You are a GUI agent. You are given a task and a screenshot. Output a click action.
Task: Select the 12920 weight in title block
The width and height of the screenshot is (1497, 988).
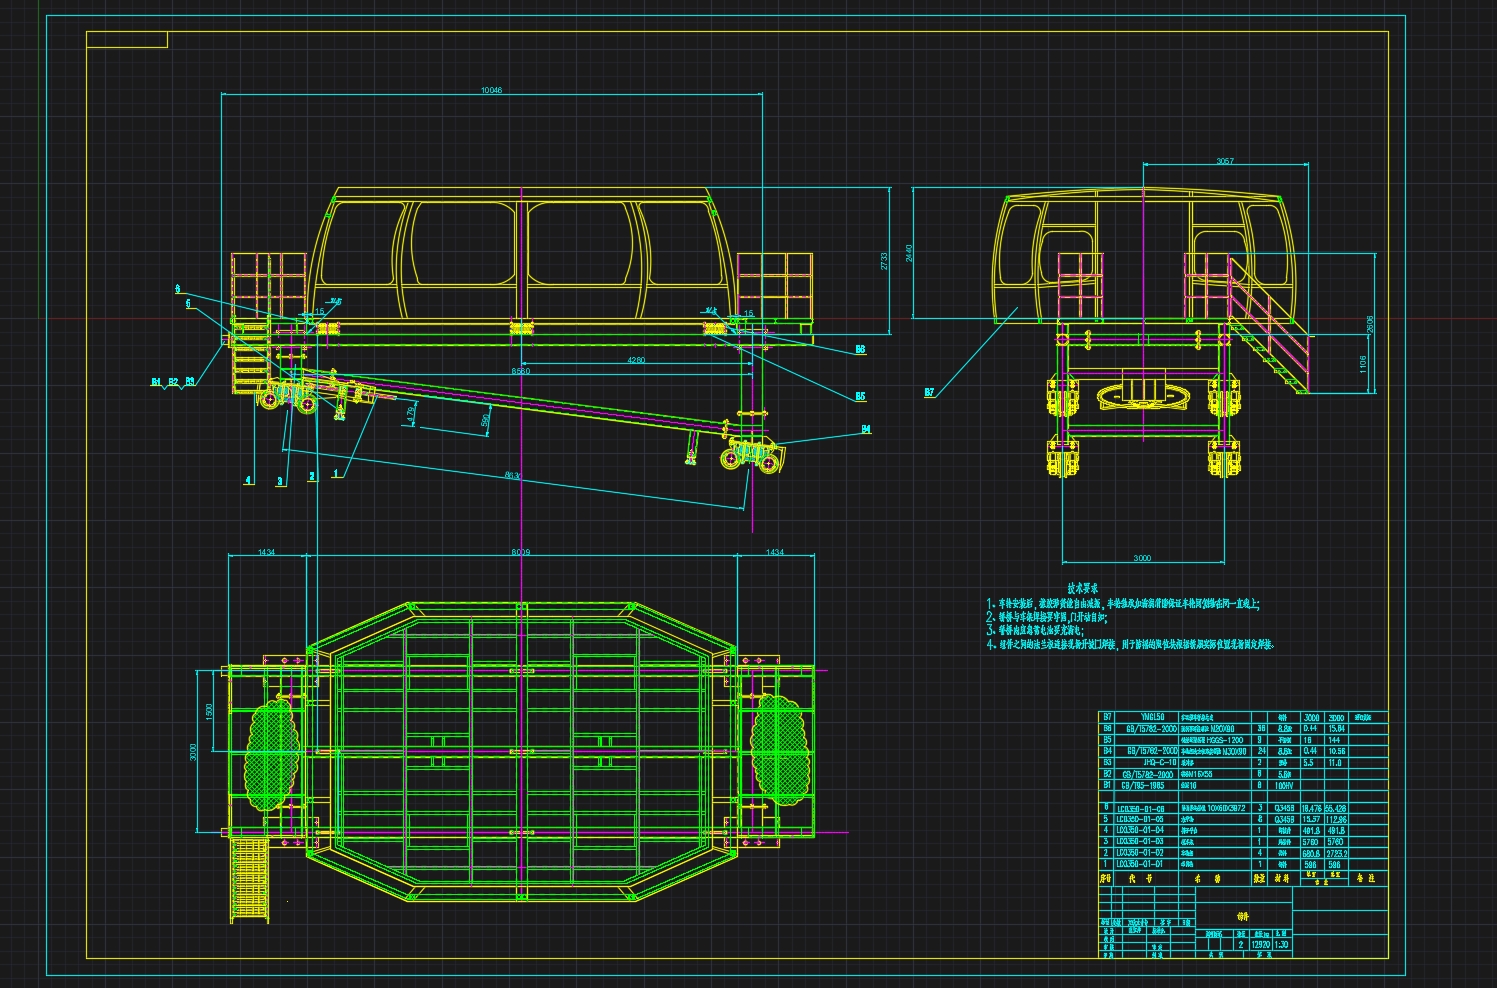1261,944
